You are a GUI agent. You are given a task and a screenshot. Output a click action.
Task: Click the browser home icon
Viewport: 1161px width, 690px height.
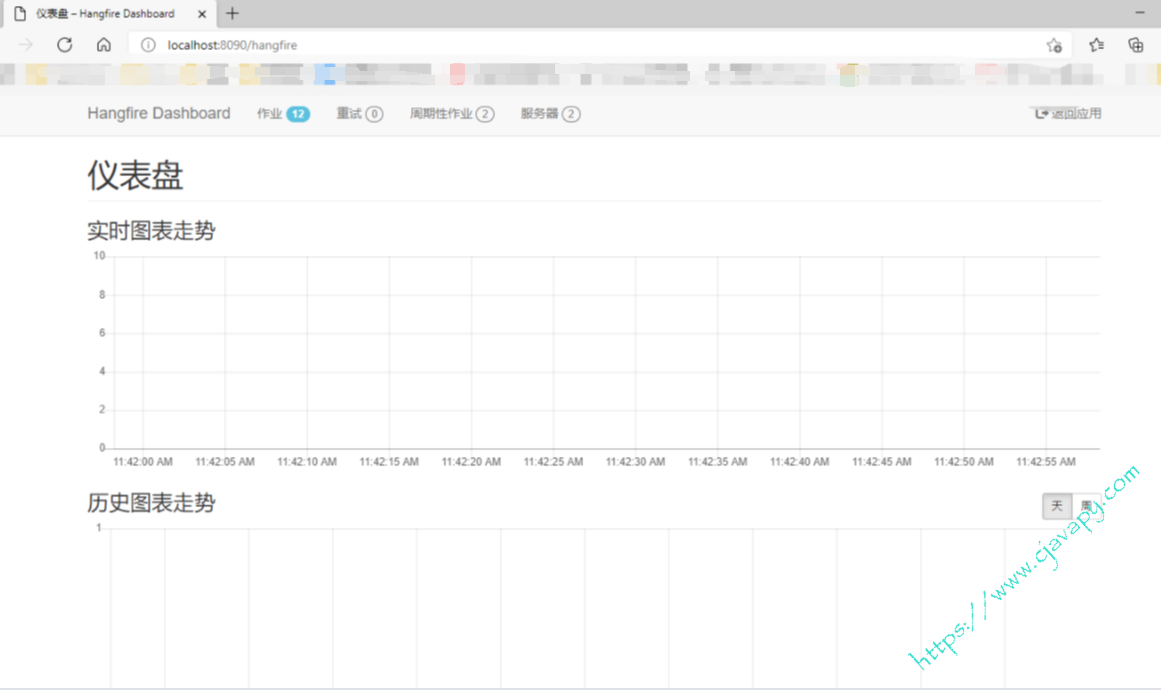point(103,45)
